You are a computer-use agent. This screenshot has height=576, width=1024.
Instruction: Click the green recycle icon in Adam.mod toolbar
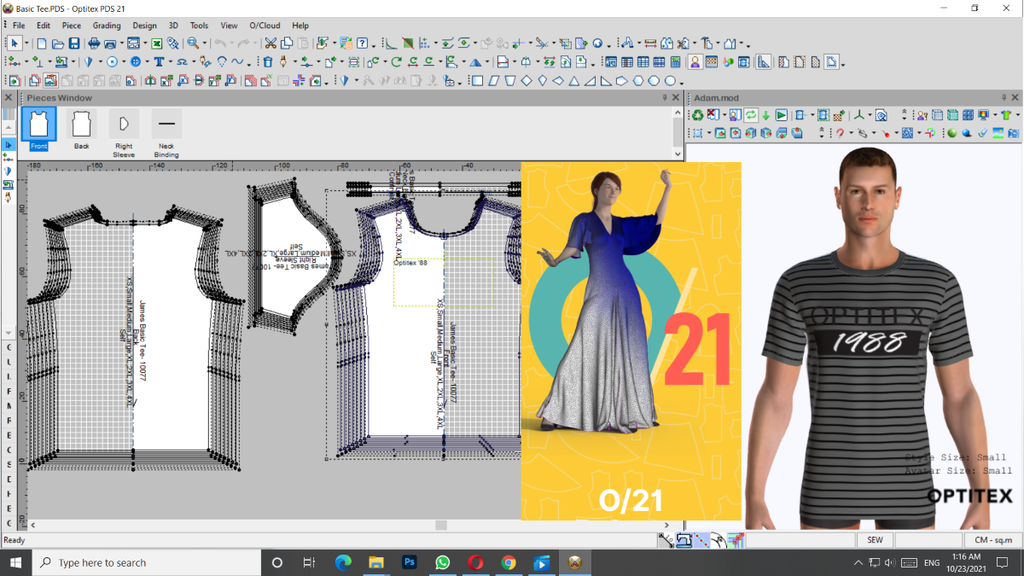697,116
